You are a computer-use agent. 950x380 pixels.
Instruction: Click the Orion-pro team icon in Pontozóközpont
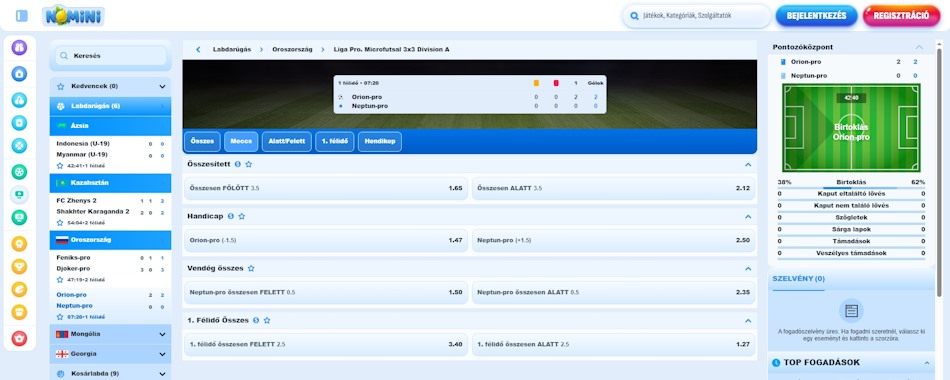[783, 62]
